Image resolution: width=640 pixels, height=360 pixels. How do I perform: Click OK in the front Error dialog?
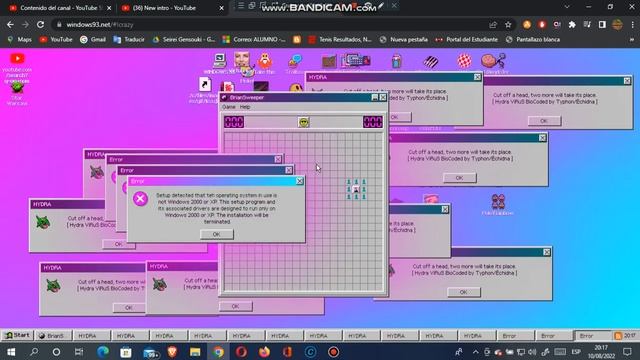coord(217,234)
